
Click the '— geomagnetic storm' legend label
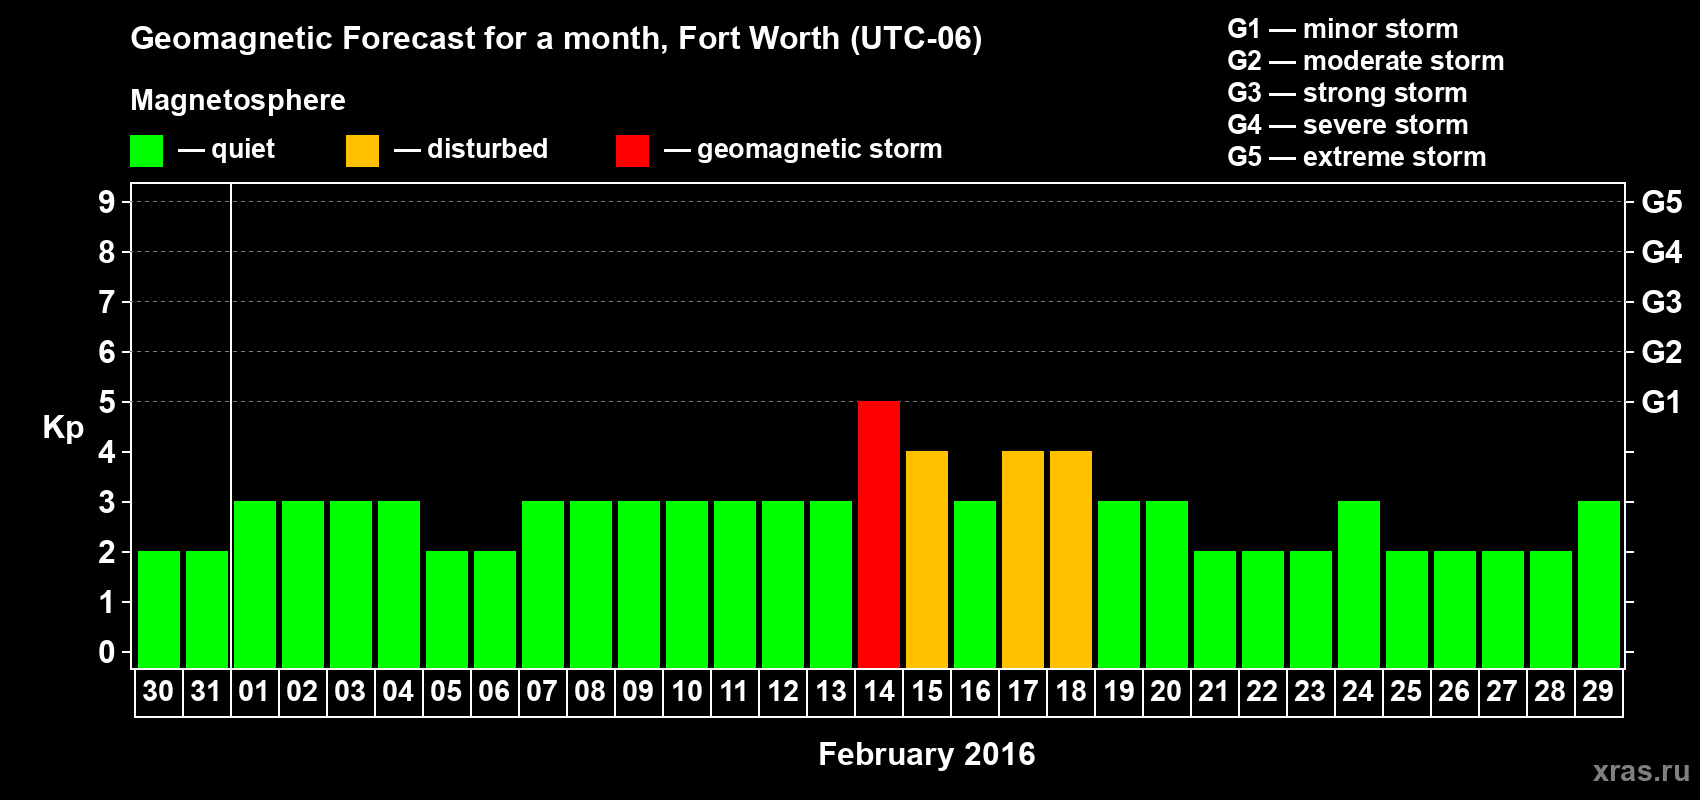point(803,150)
